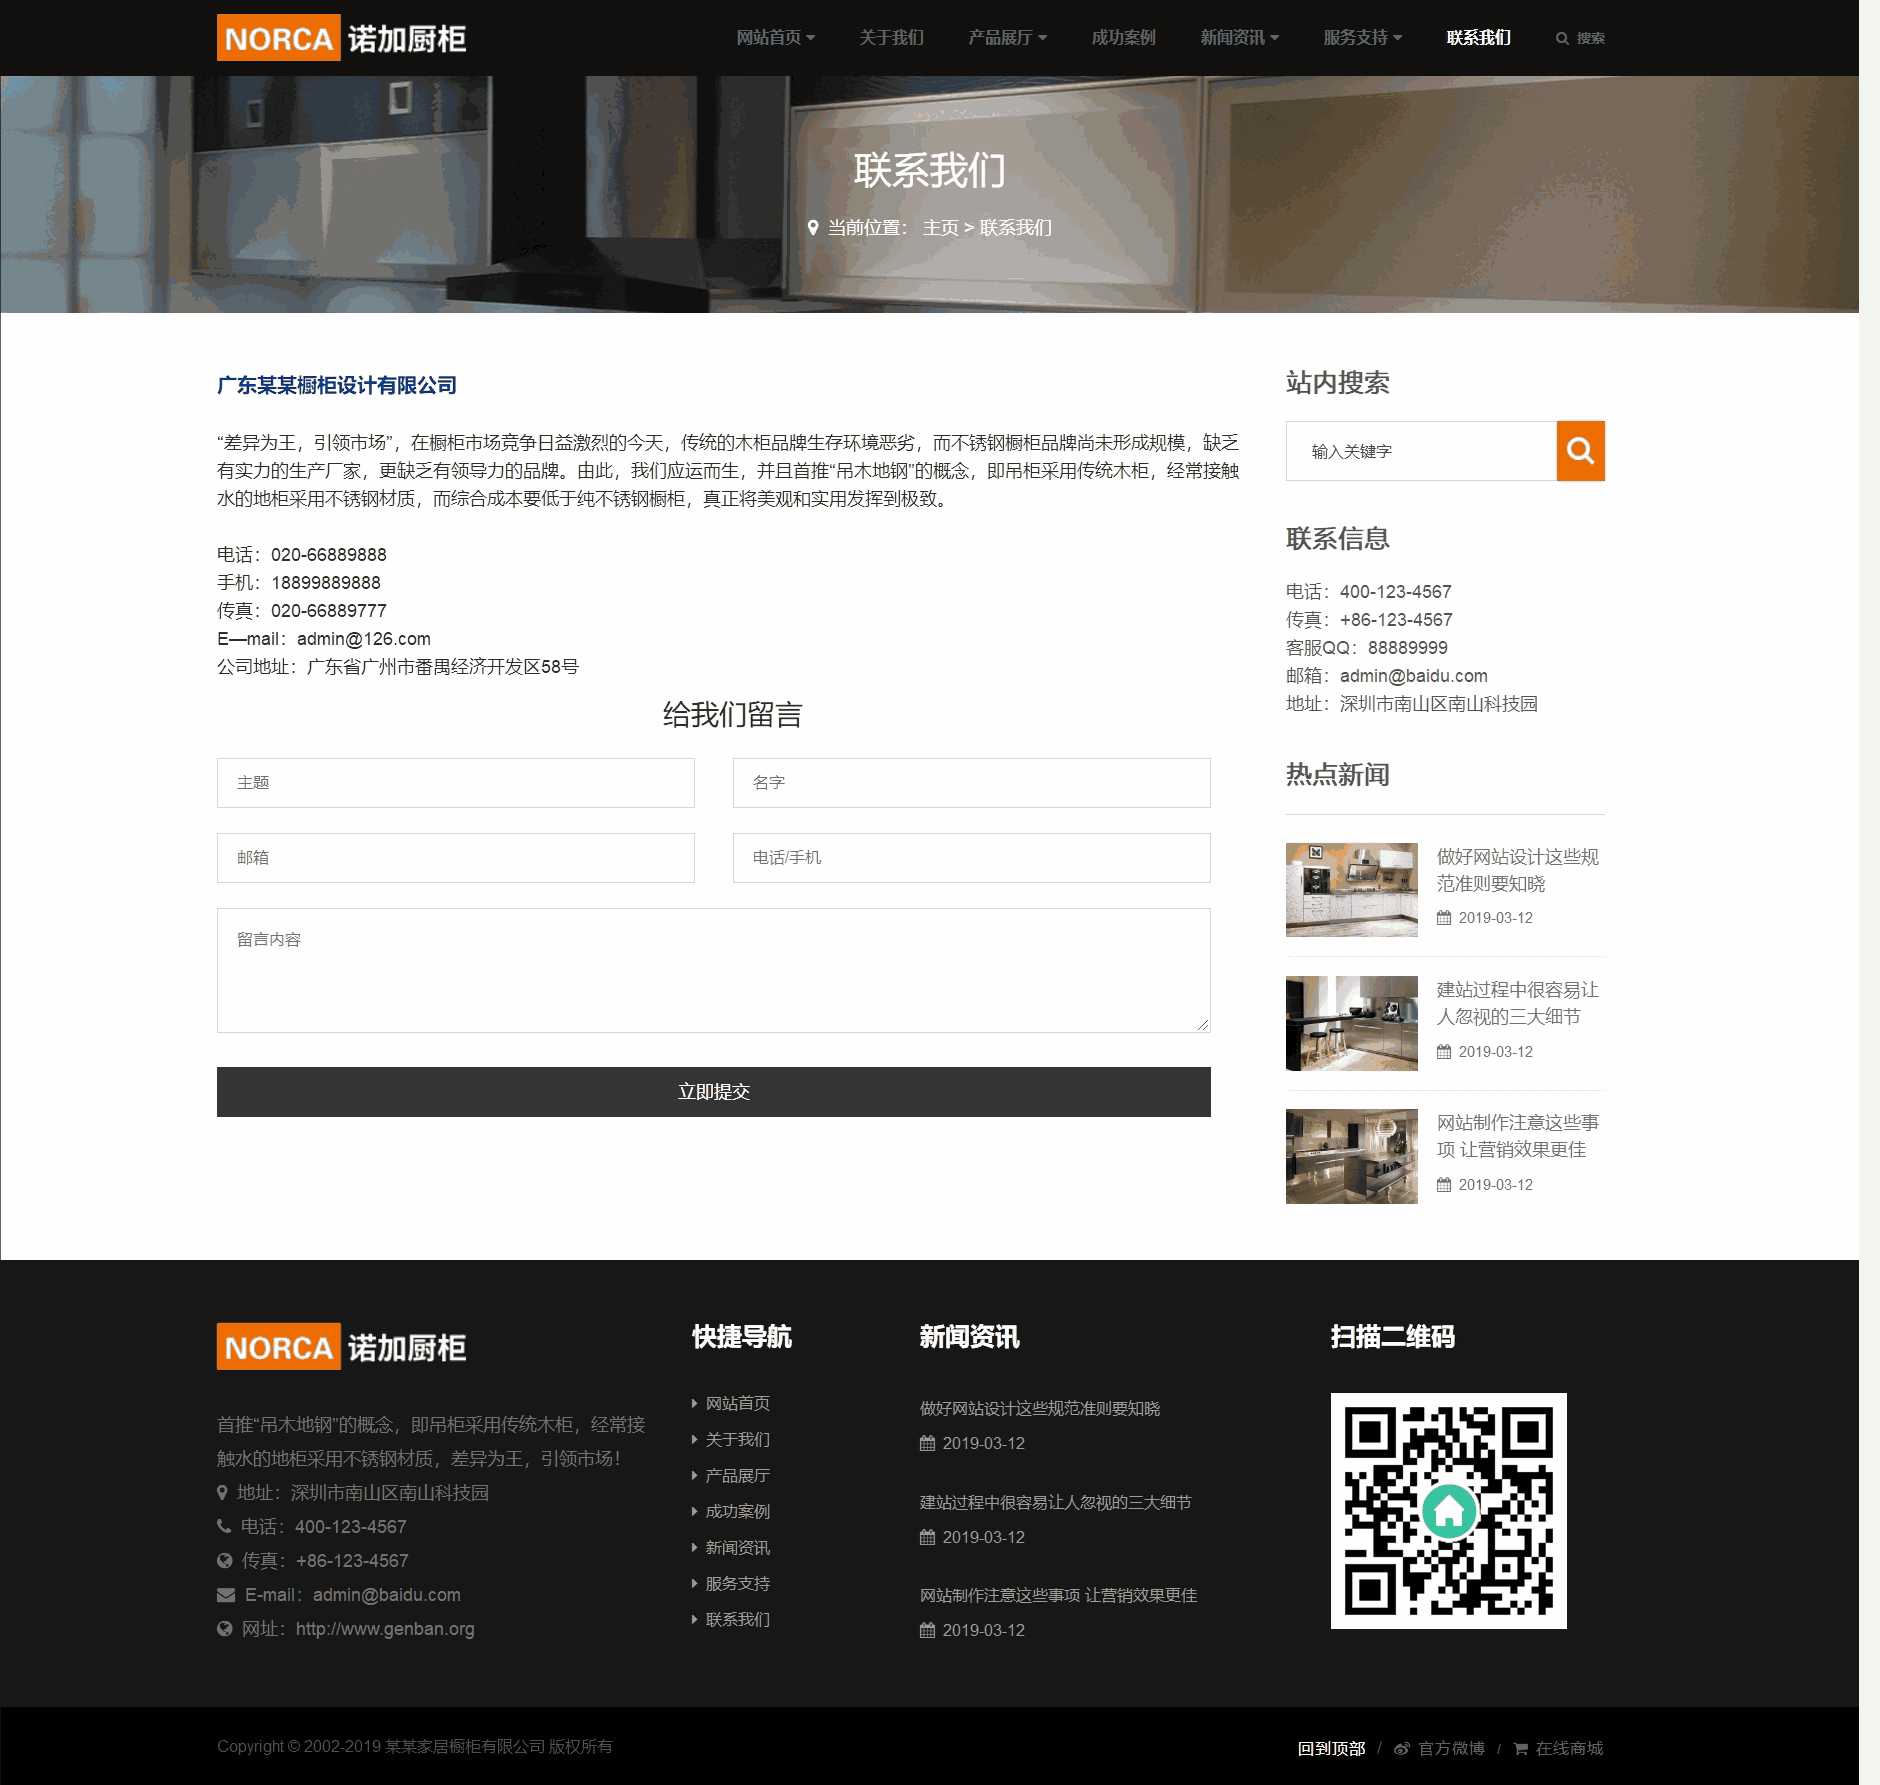Viewport: 1880px width, 1785px height.
Task: Click the NORCA logo in footer
Action: click(341, 1346)
